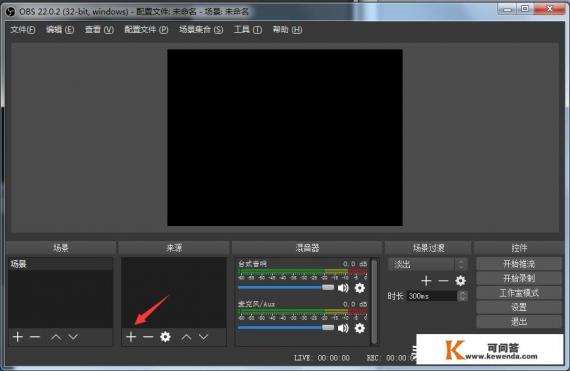The width and height of the screenshot is (570, 371).
Task: Click the 开始录制 button
Action: tap(519, 279)
